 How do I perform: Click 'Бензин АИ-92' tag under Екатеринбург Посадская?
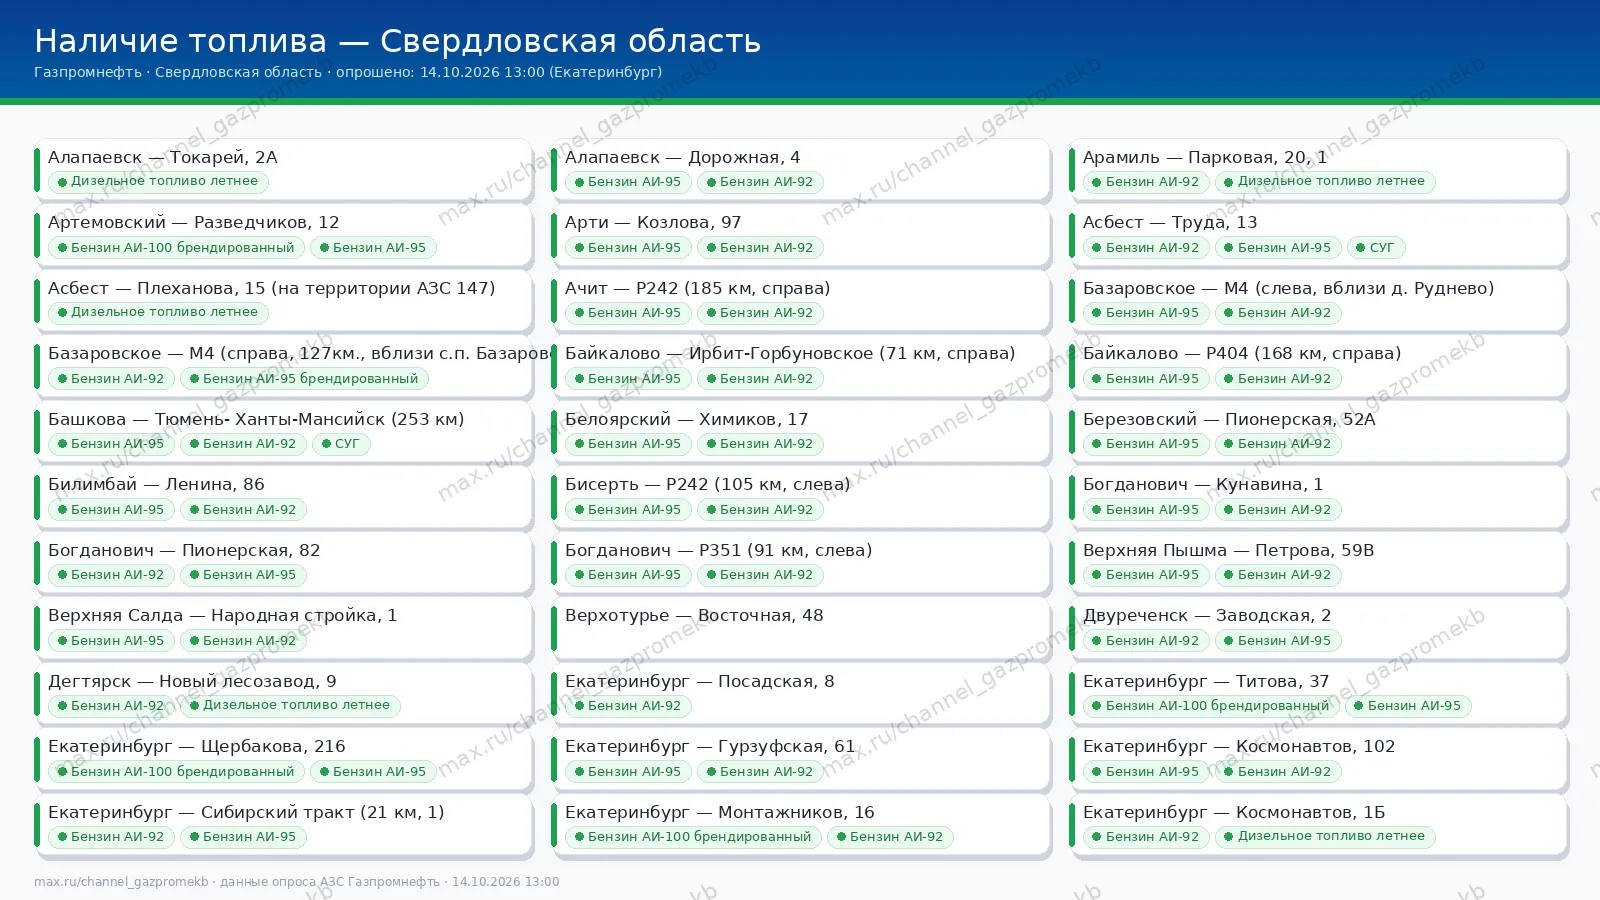[x=628, y=706]
